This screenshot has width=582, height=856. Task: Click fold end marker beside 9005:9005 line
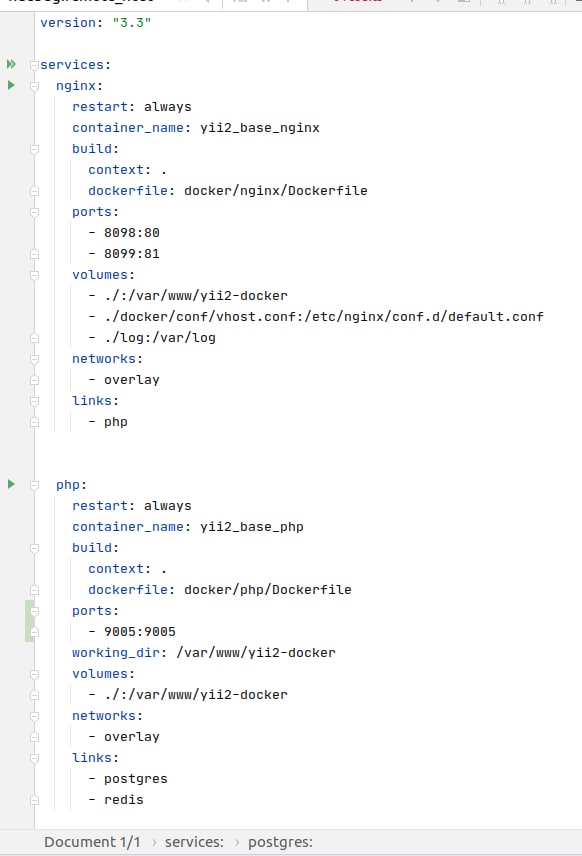coord(34,632)
